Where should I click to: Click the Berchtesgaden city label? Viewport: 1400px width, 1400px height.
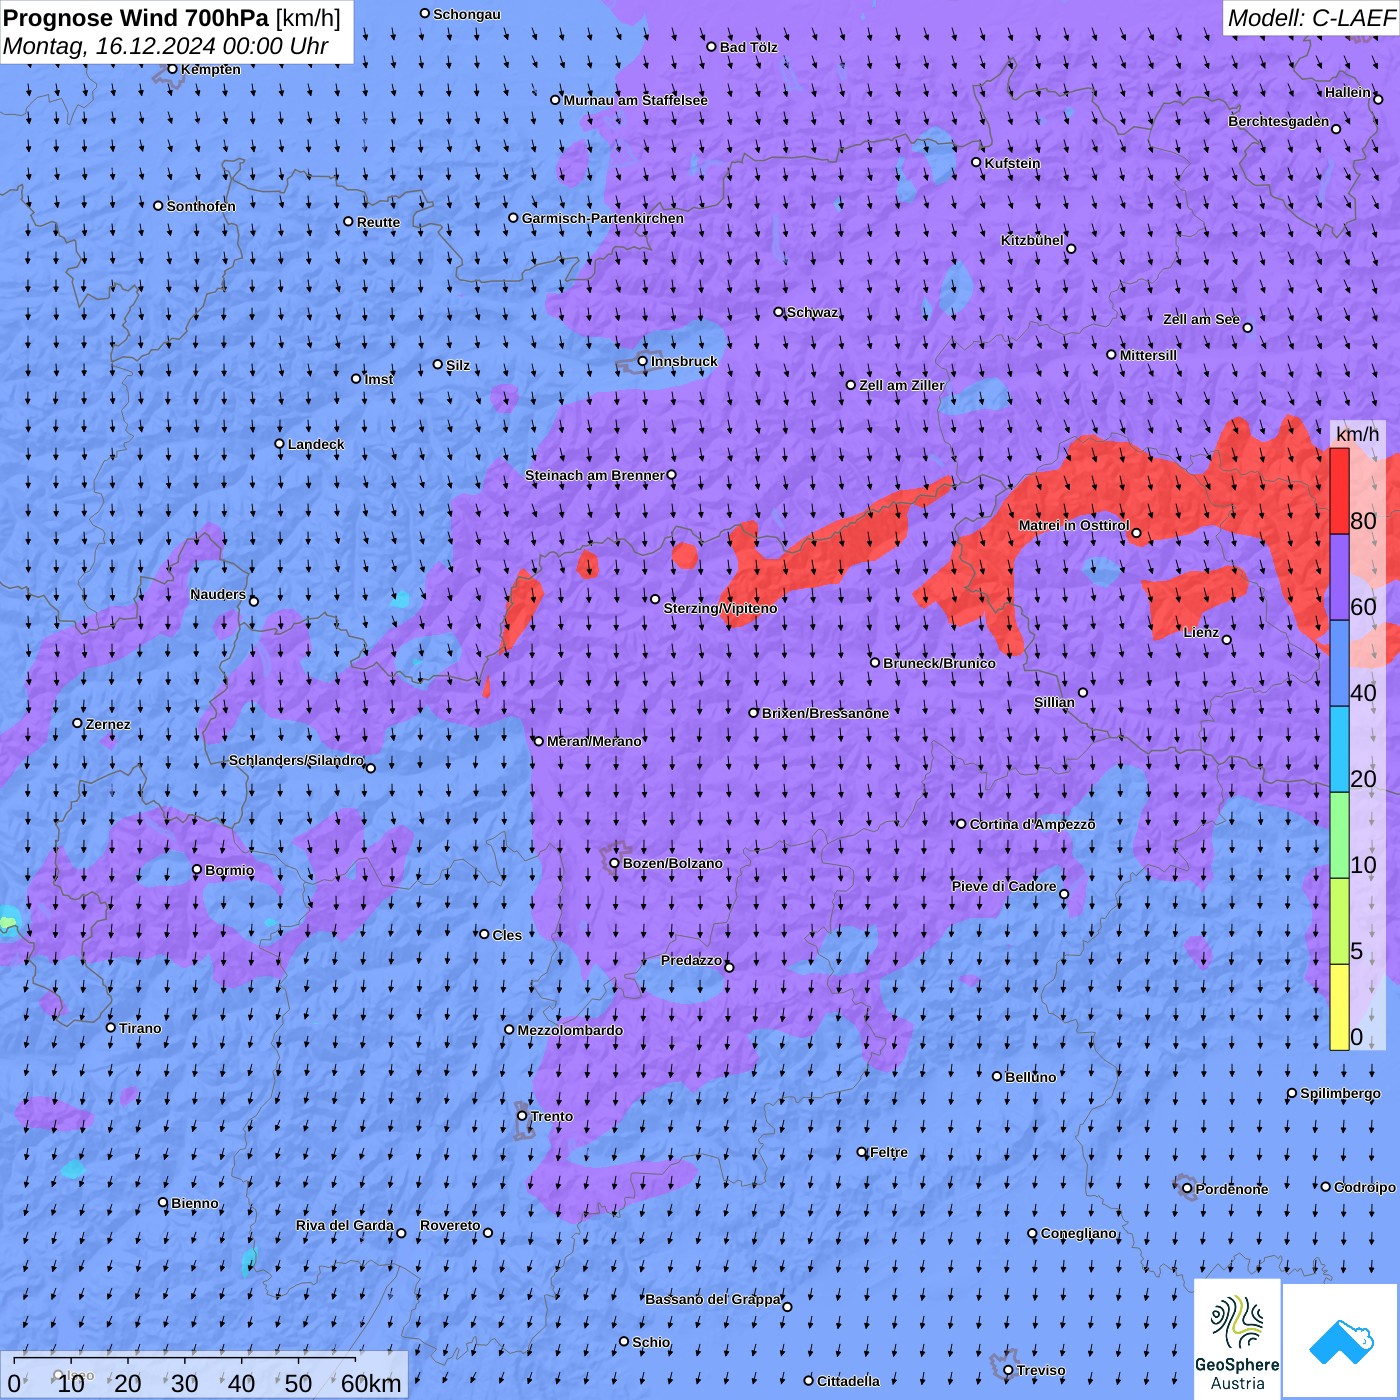(x=1278, y=121)
